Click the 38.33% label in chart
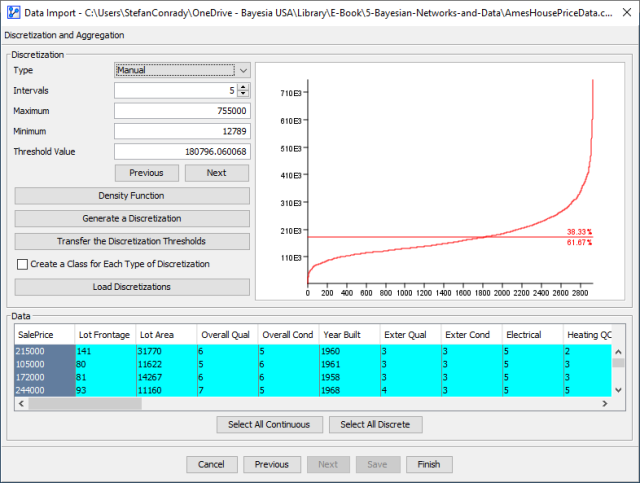This screenshot has width=640, height=483. click(x=579, y=231)
